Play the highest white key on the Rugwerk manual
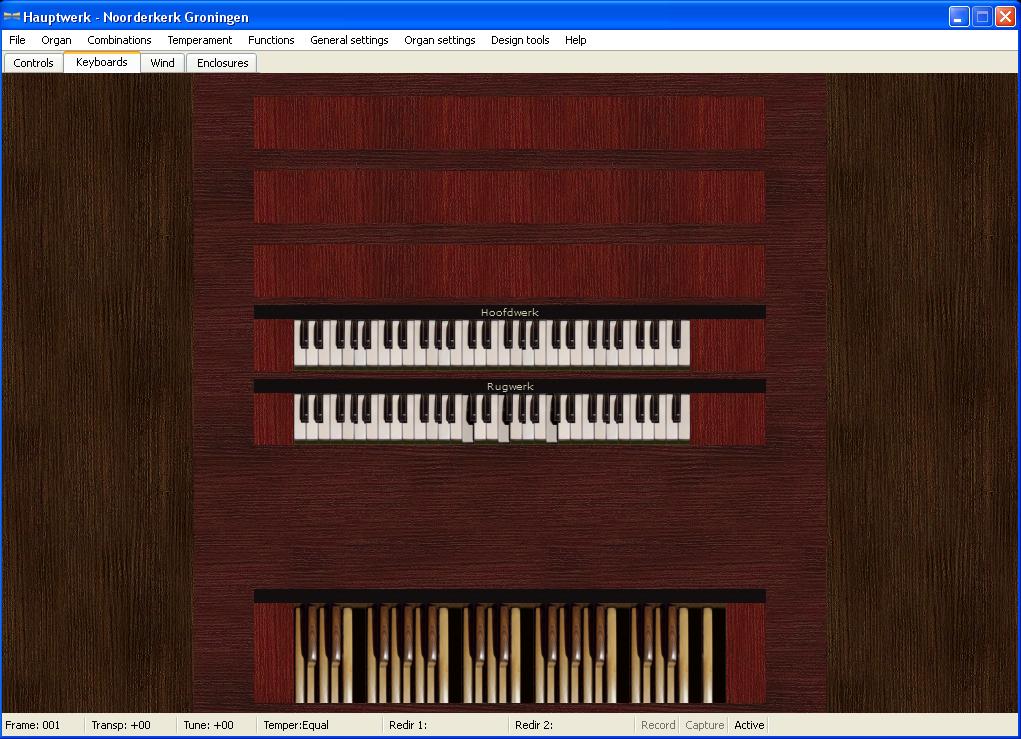This screenshot has height=739, width=1021. pyautogui.click(x=684, y=430)
